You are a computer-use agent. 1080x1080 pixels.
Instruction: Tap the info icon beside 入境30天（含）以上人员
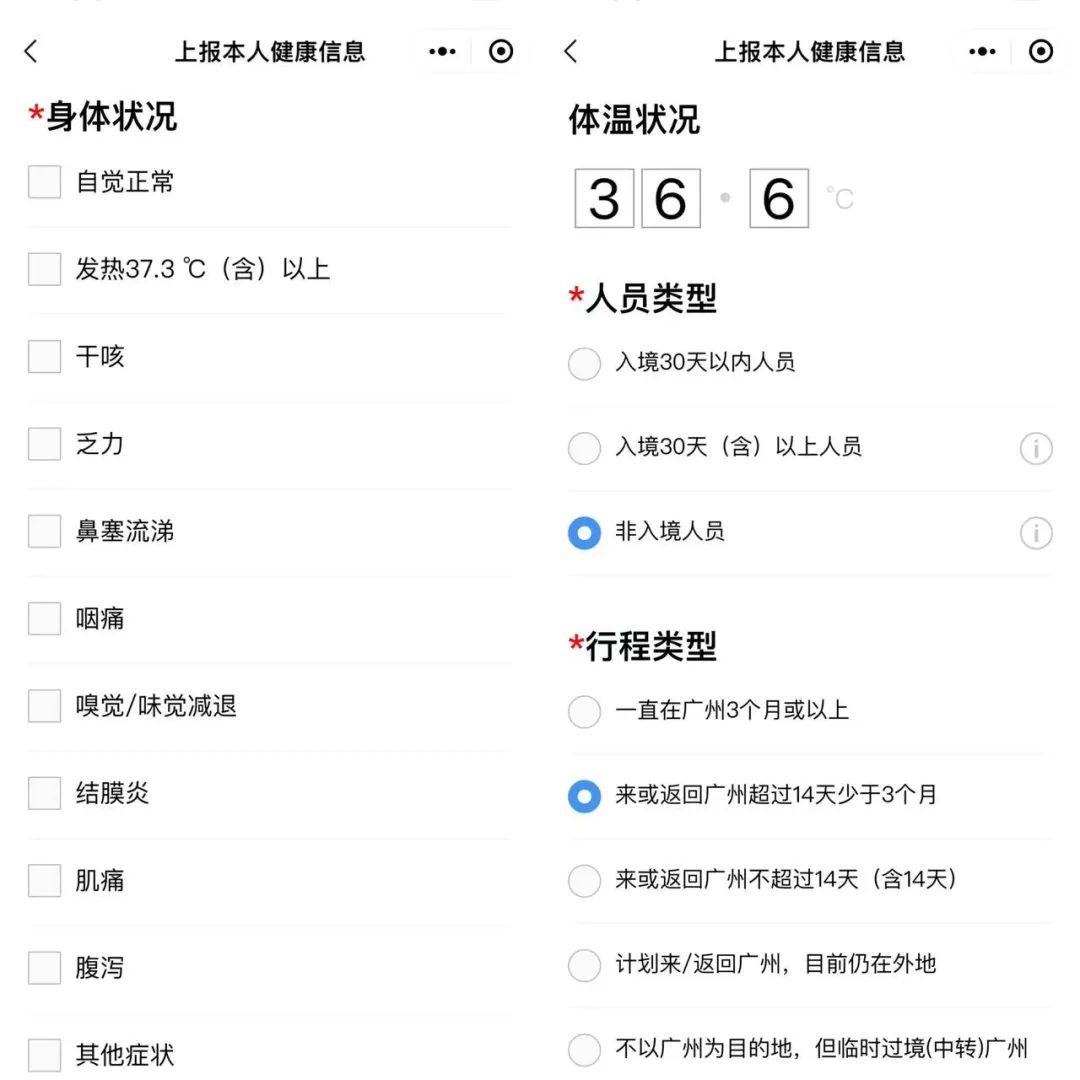pyautogui.click(x=1035, y=448)
